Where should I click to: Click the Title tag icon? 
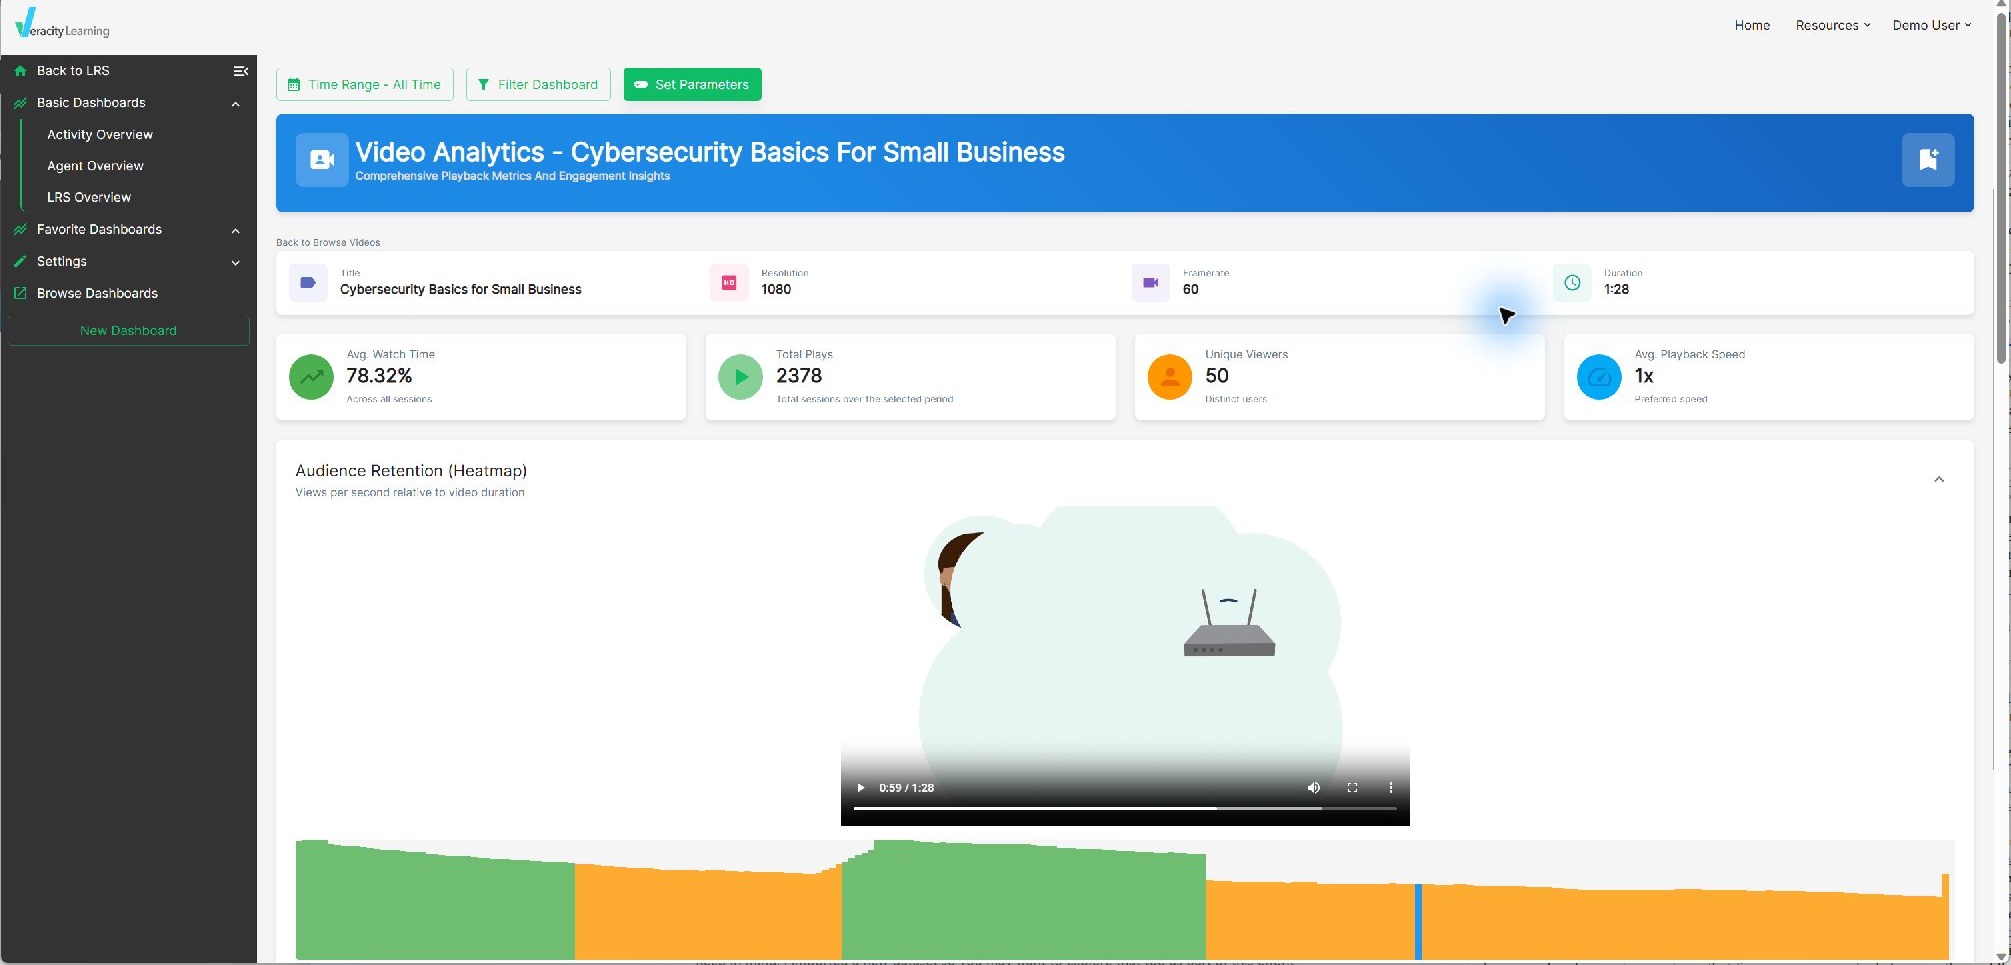coord(308,283)
